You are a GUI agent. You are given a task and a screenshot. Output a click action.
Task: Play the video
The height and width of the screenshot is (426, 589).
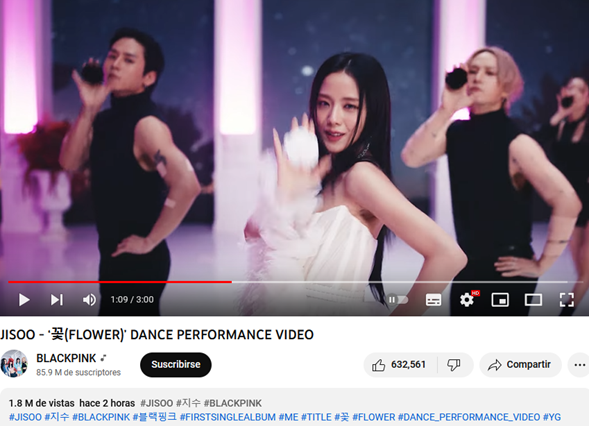click(24, 300)
